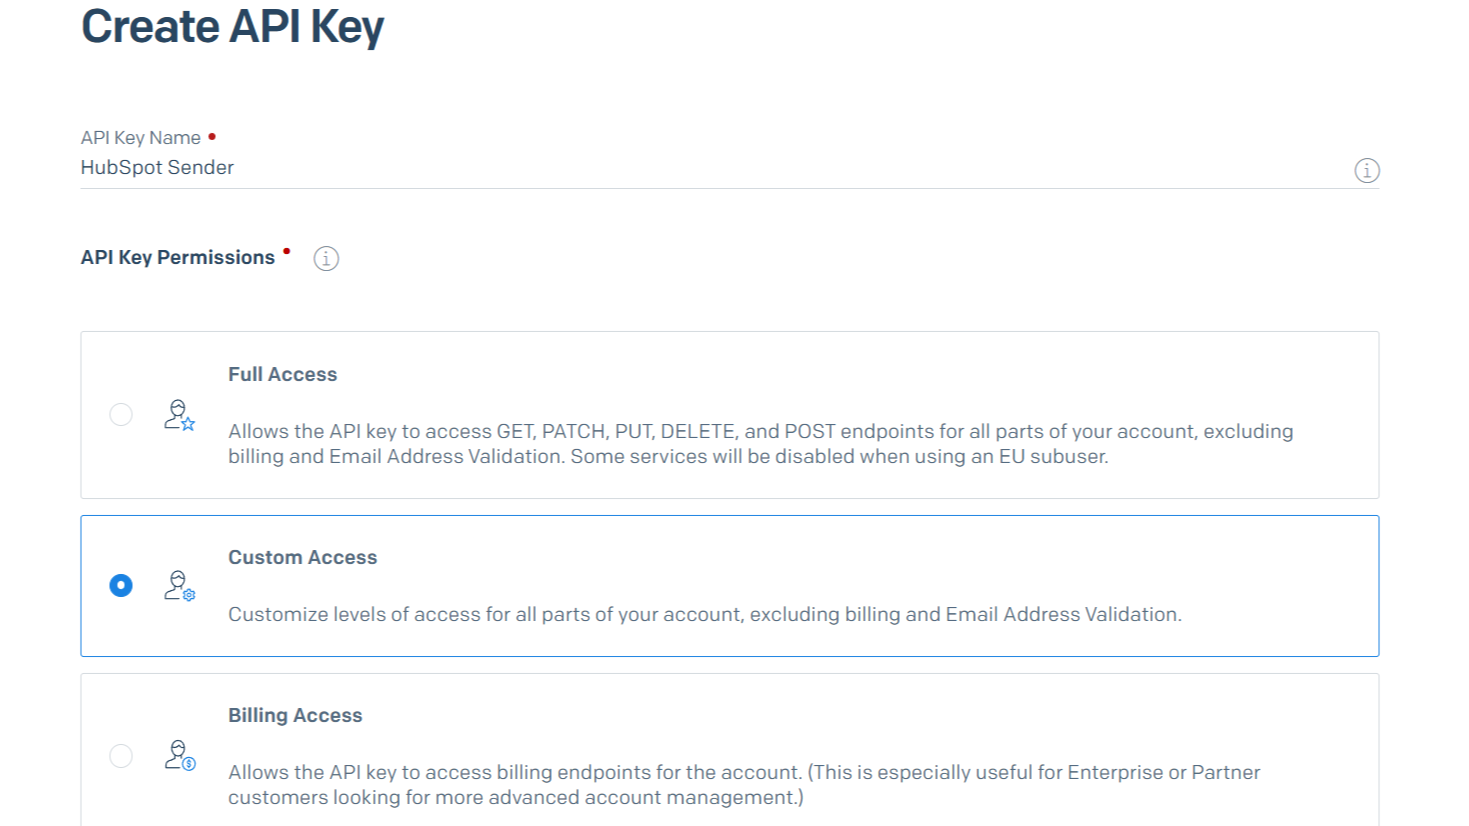The height and width of the screenshot is (826, 1469).
Task: Click the user-with-star Full Access icon
Action: point(179,414)
